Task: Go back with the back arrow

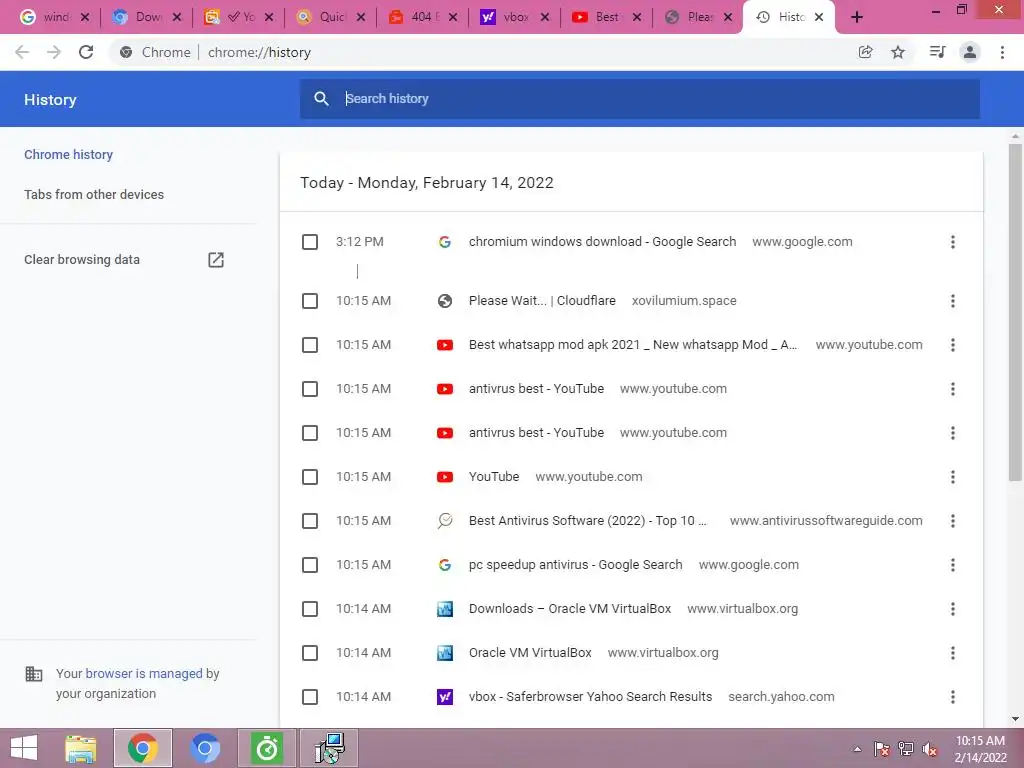Action: click(x=22, y=52)
